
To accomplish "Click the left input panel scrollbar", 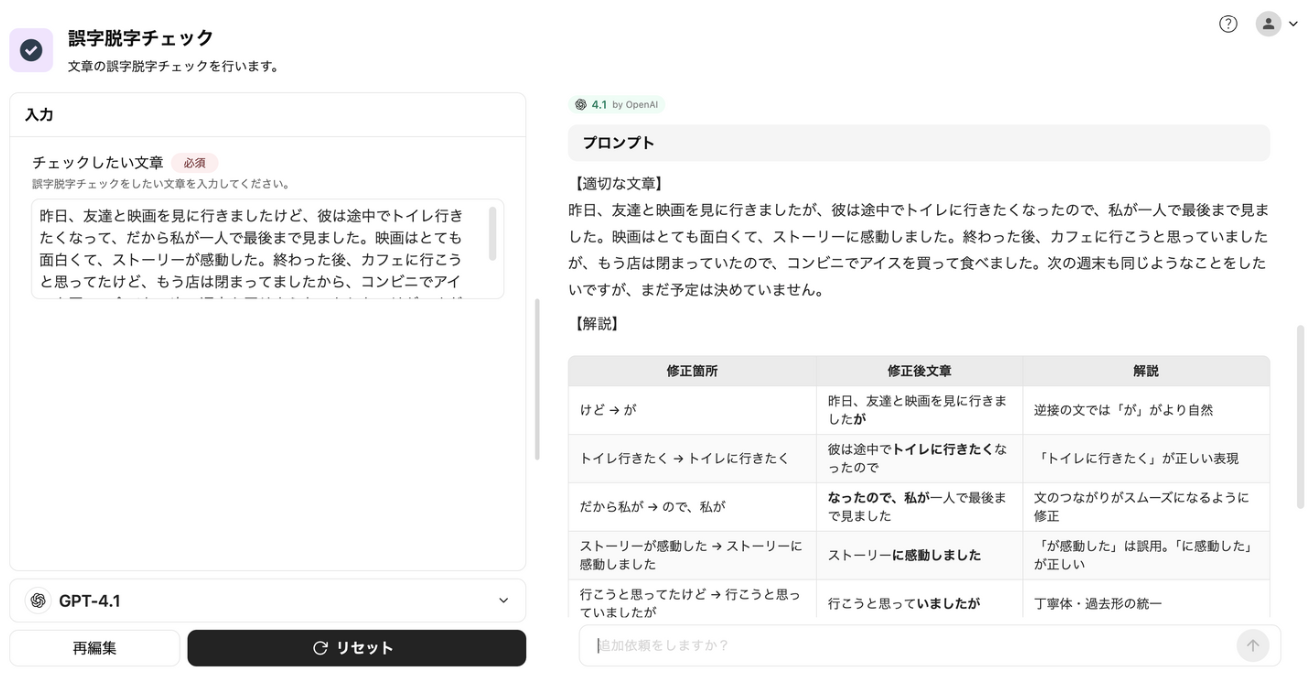I will click(538, 380).
